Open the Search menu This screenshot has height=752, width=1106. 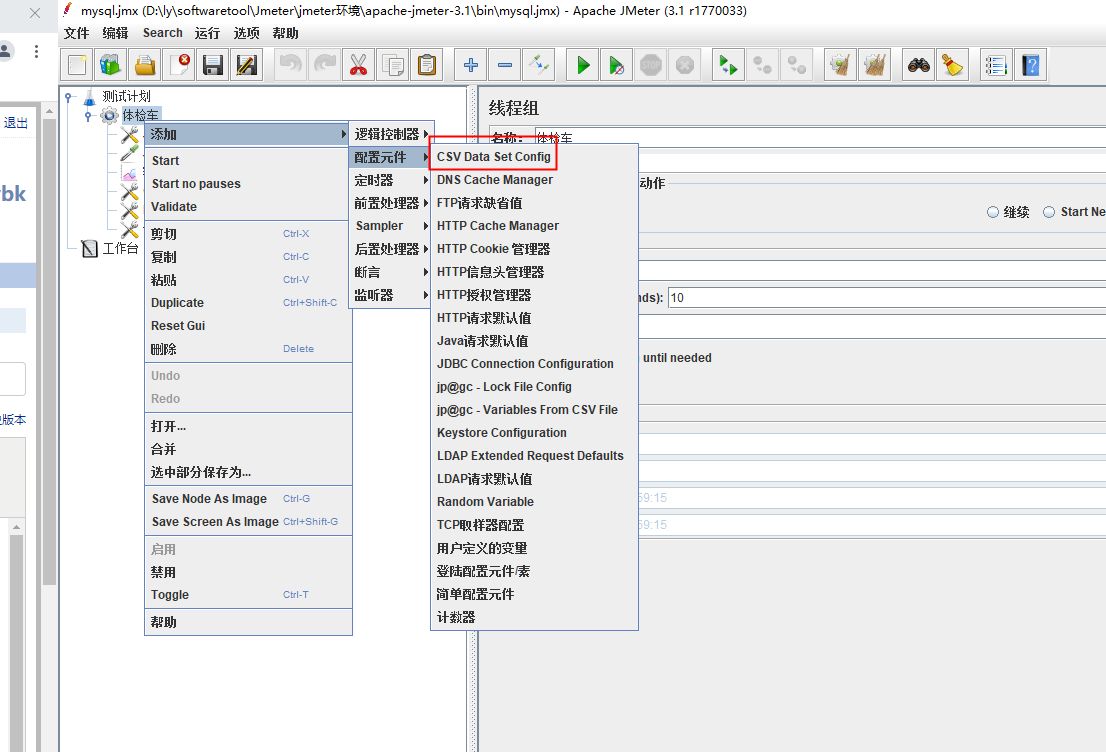tap(162, 33)
